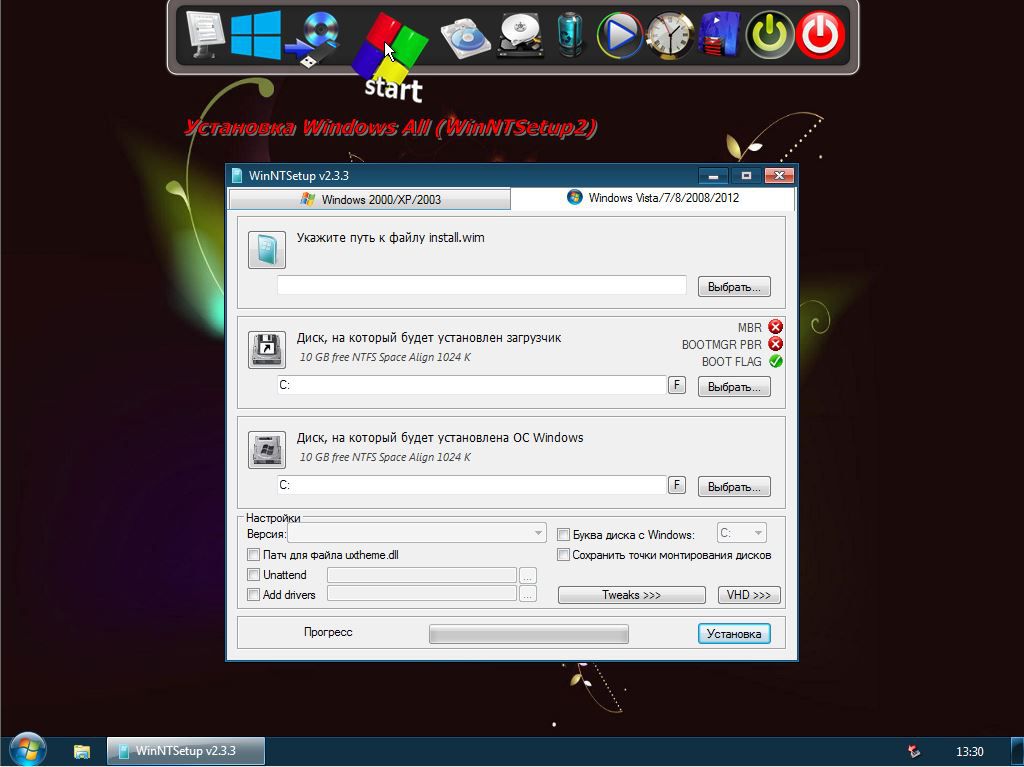Image resolution: width=1024 pixels, height=767 pixels.
Task: Launch the hard disk drive dock icon
Action: pyautogui.click(x=520, y=36)
